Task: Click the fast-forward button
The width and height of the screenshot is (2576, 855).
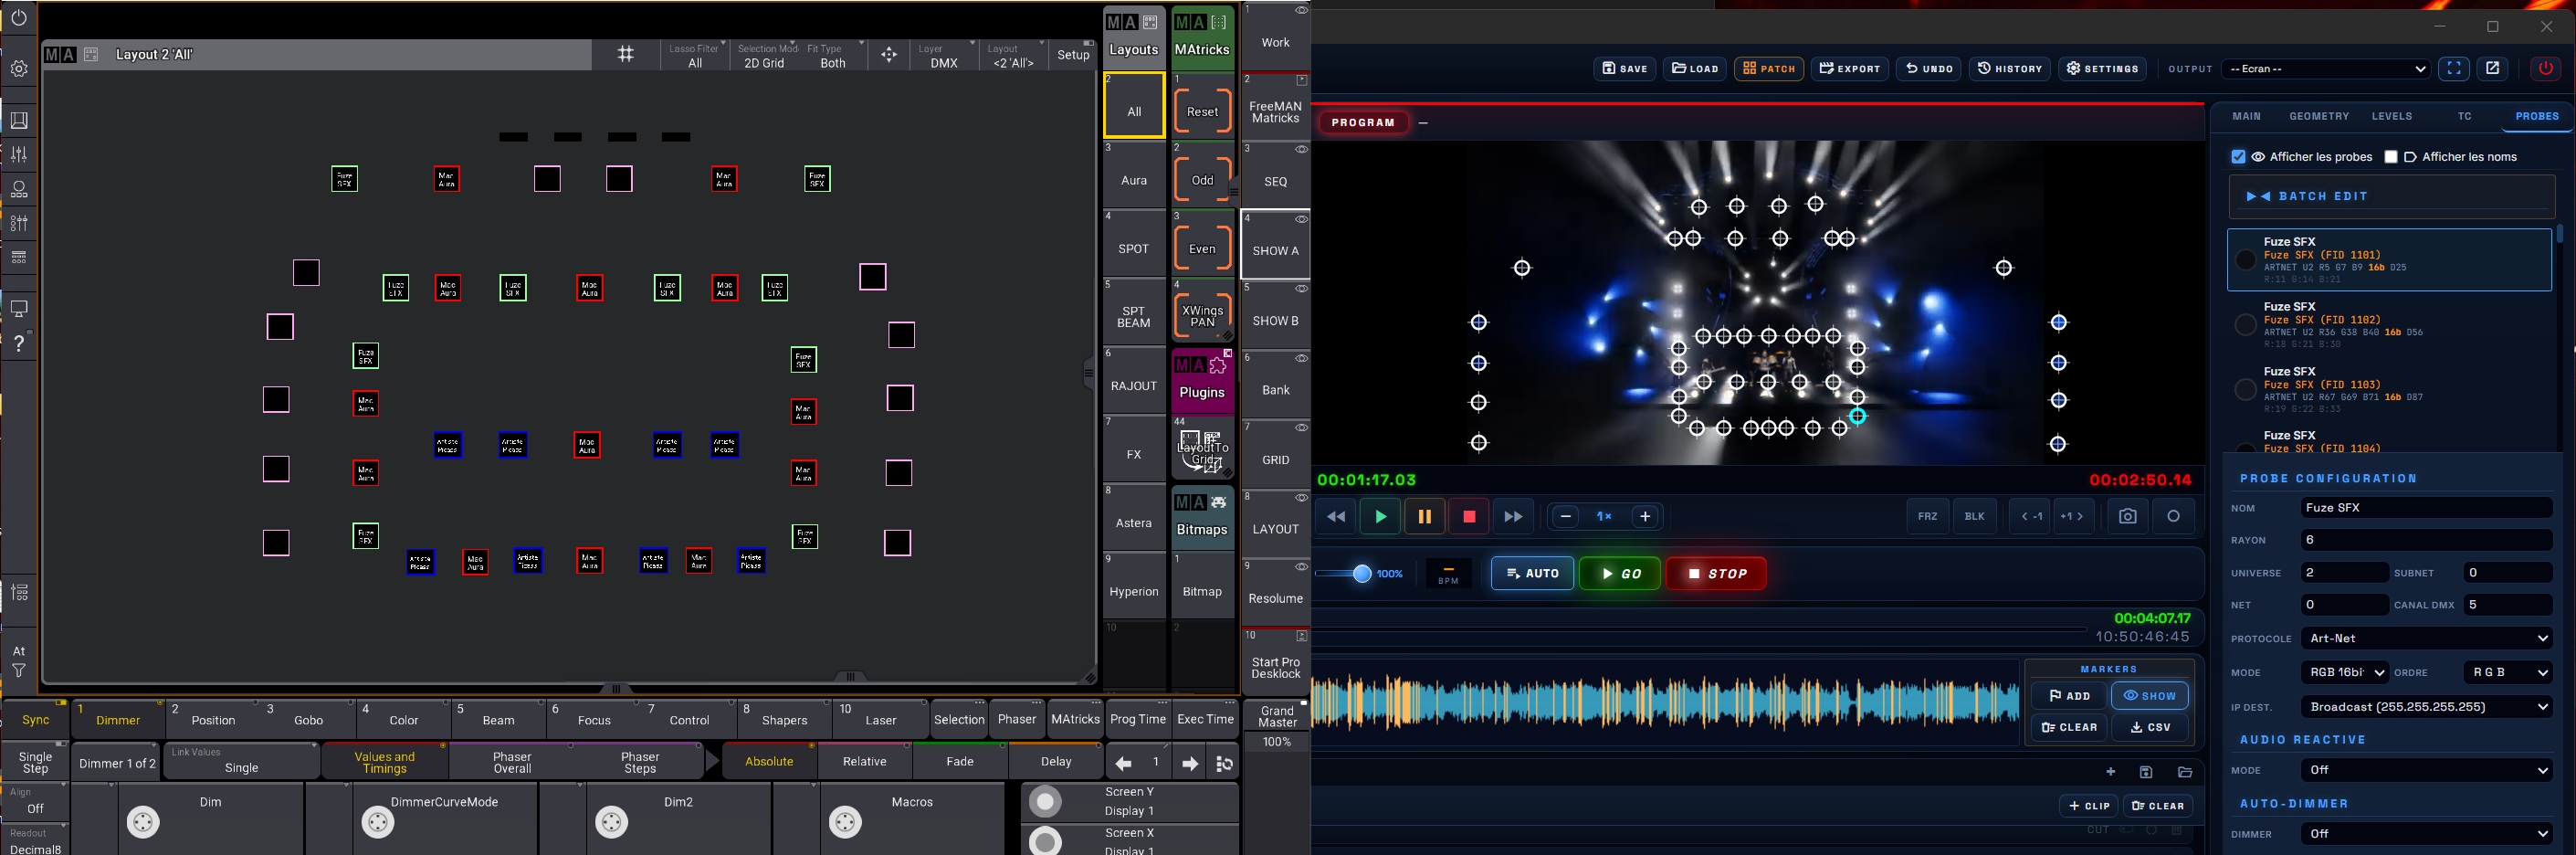Action: click(x=1513, y=517)
